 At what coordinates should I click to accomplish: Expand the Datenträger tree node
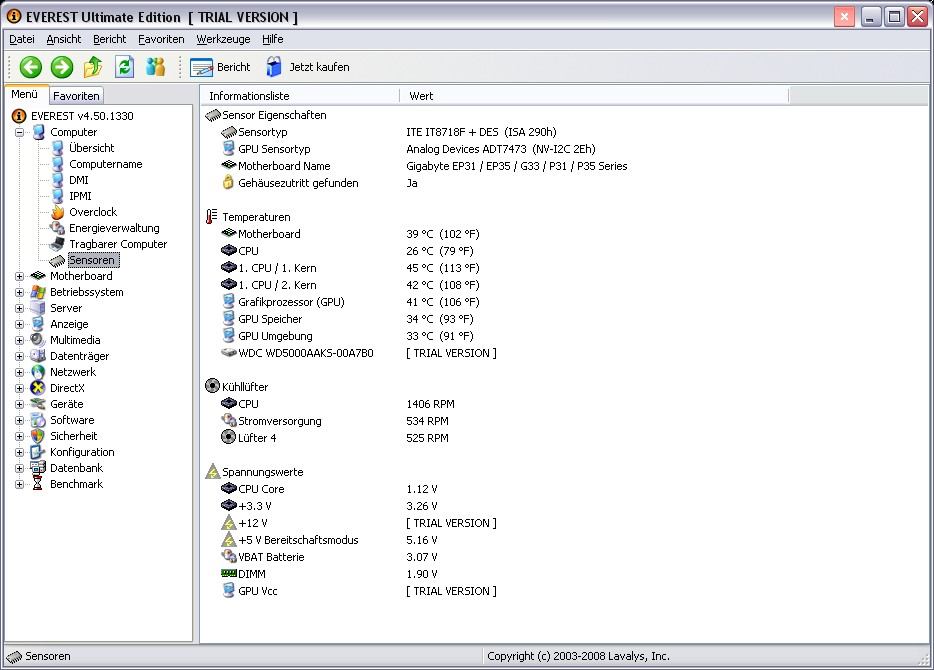tap(20, 356)
